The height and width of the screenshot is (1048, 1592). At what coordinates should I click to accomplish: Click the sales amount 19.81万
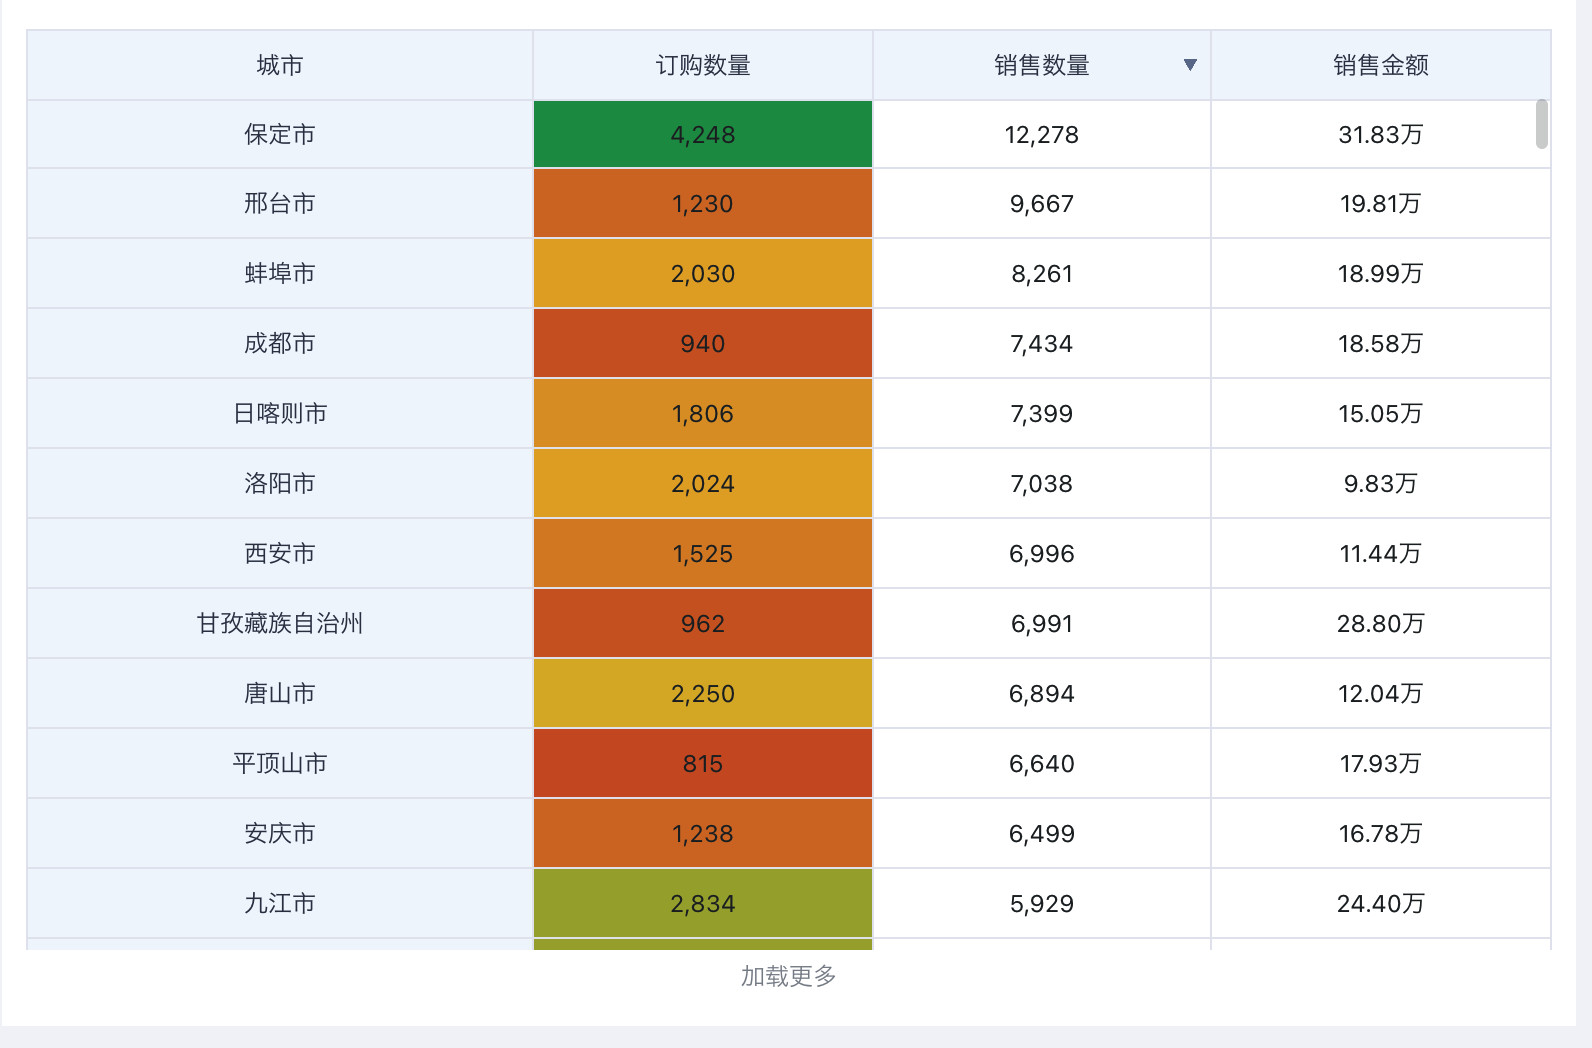coord(1381,204)
